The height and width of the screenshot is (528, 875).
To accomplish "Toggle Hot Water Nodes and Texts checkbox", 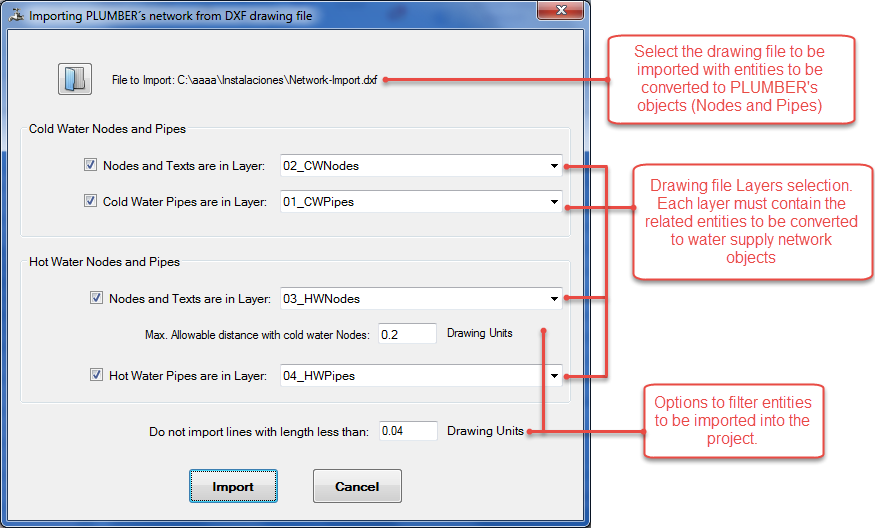I will (x=97, y=298).
